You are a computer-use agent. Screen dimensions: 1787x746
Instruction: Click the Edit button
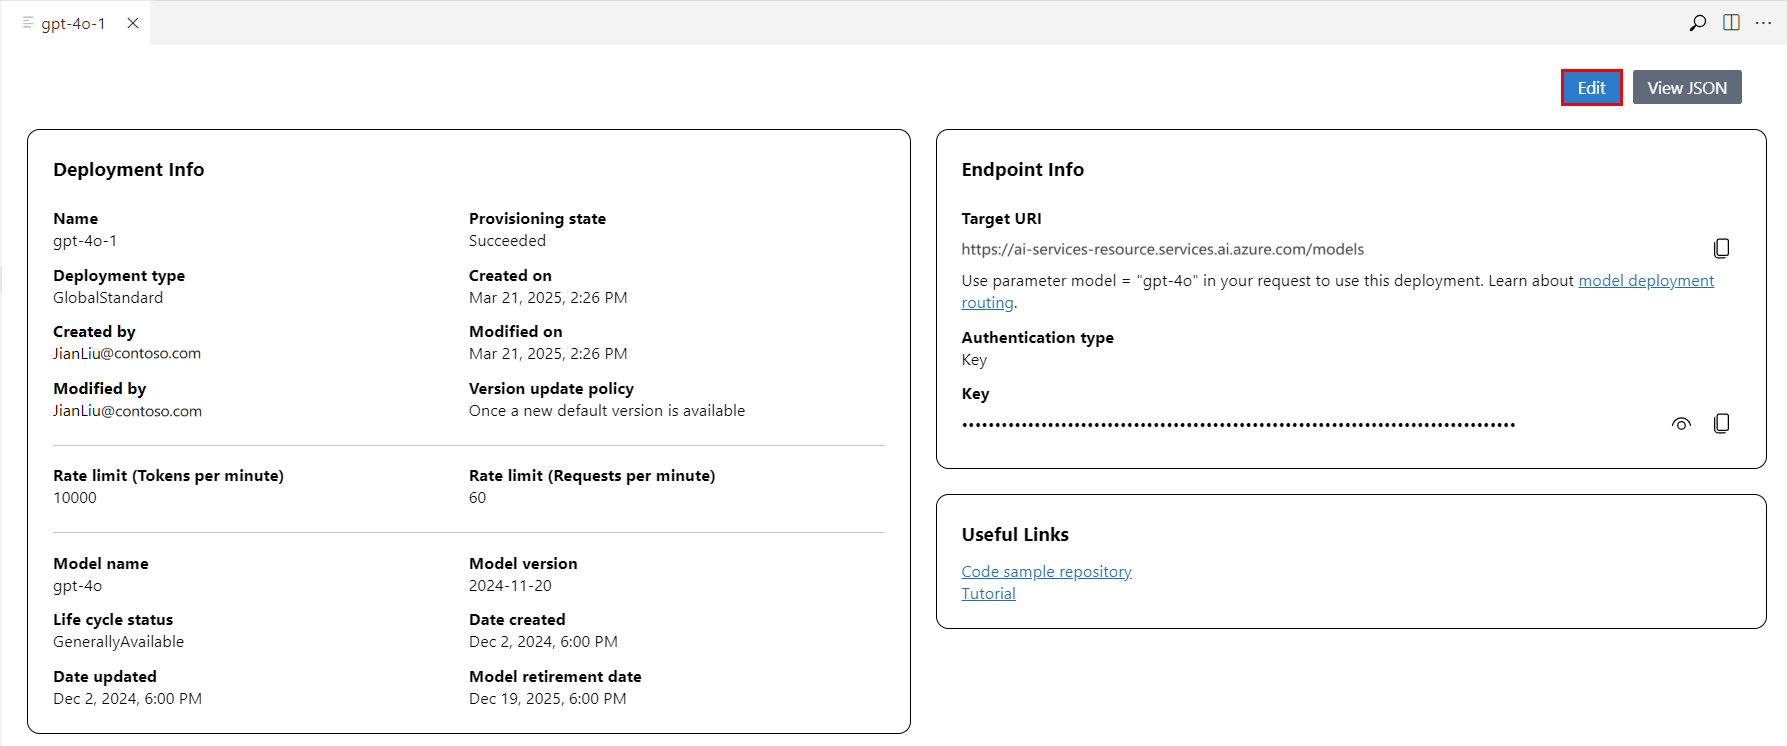[x=1591, y=88]
